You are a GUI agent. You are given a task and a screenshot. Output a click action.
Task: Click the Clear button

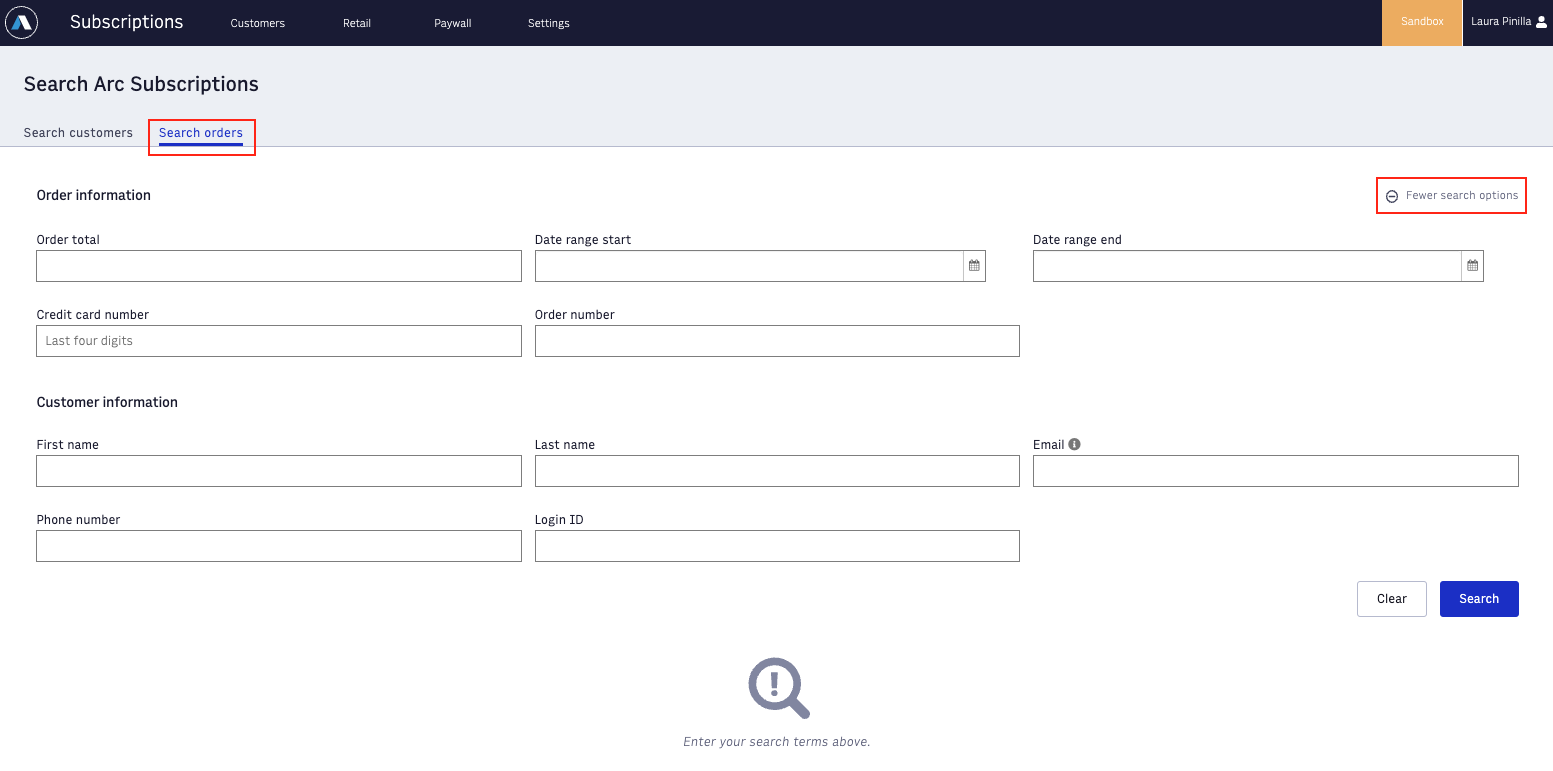[x=1391, y=599]
